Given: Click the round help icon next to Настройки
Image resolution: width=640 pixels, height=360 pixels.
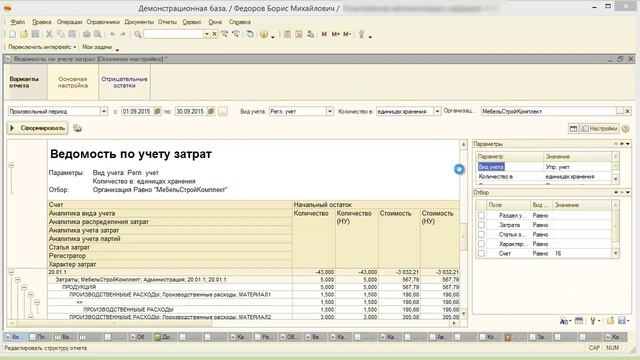Looking at the screenshot, I should point(625,129).
